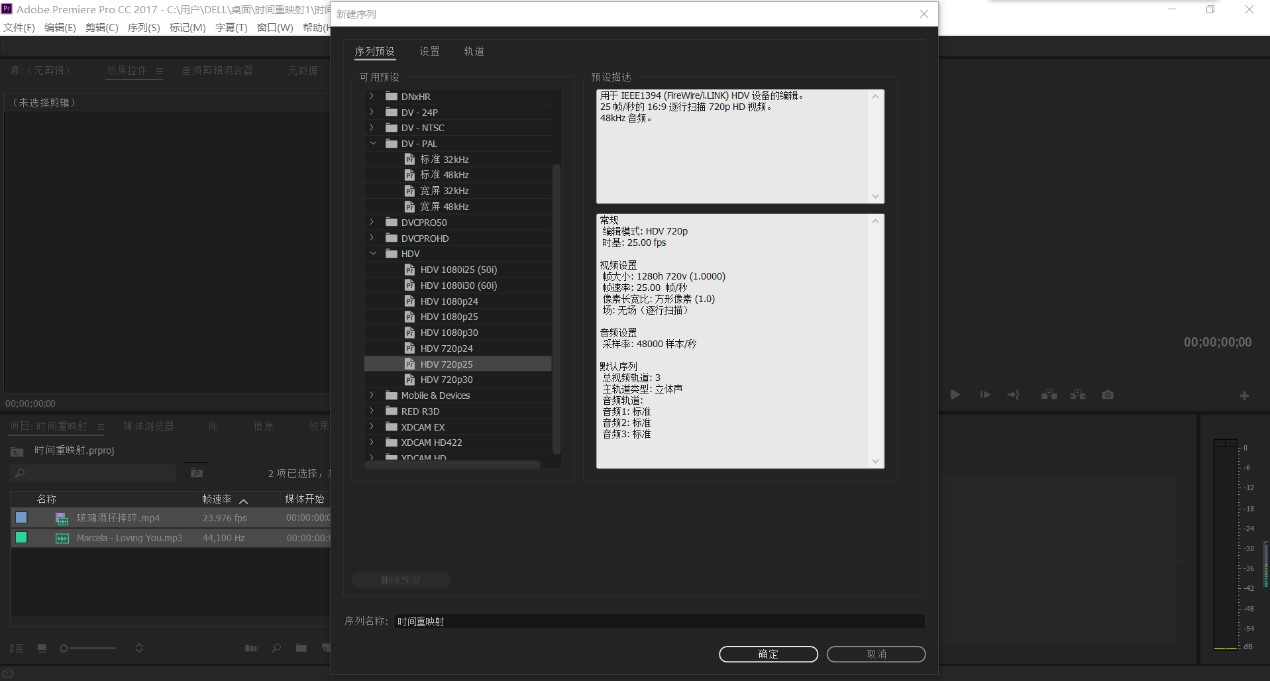
Task: Switch to the 序列预设 tab
Action: pyautogui.click(x=374, y=51)
